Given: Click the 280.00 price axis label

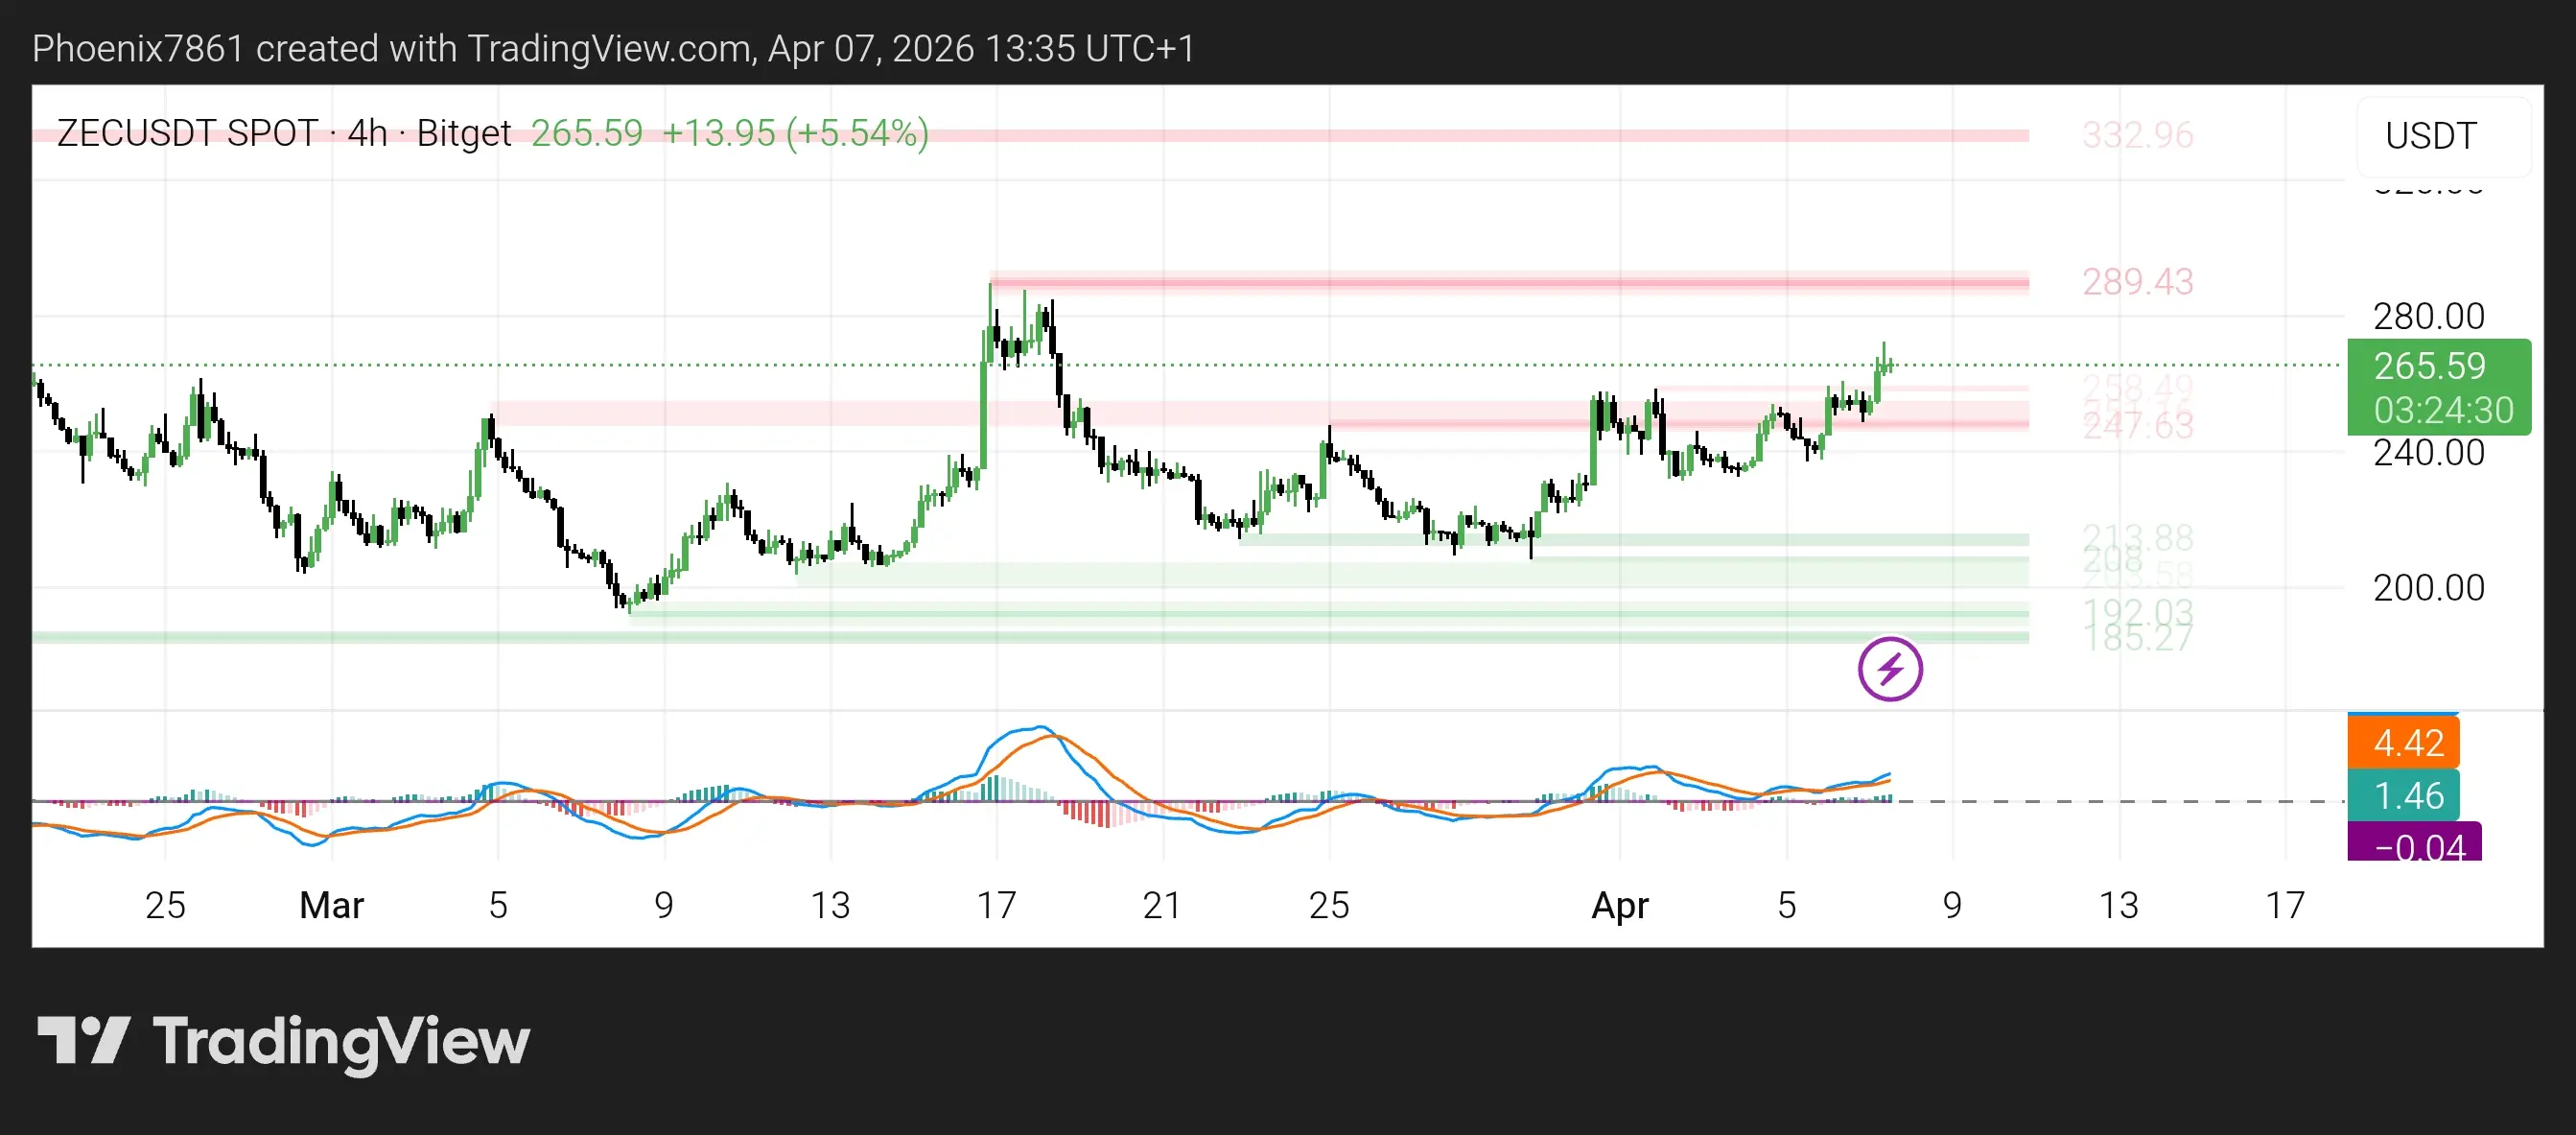Looking at the screenshot, I should click(x=2428, y=317).
